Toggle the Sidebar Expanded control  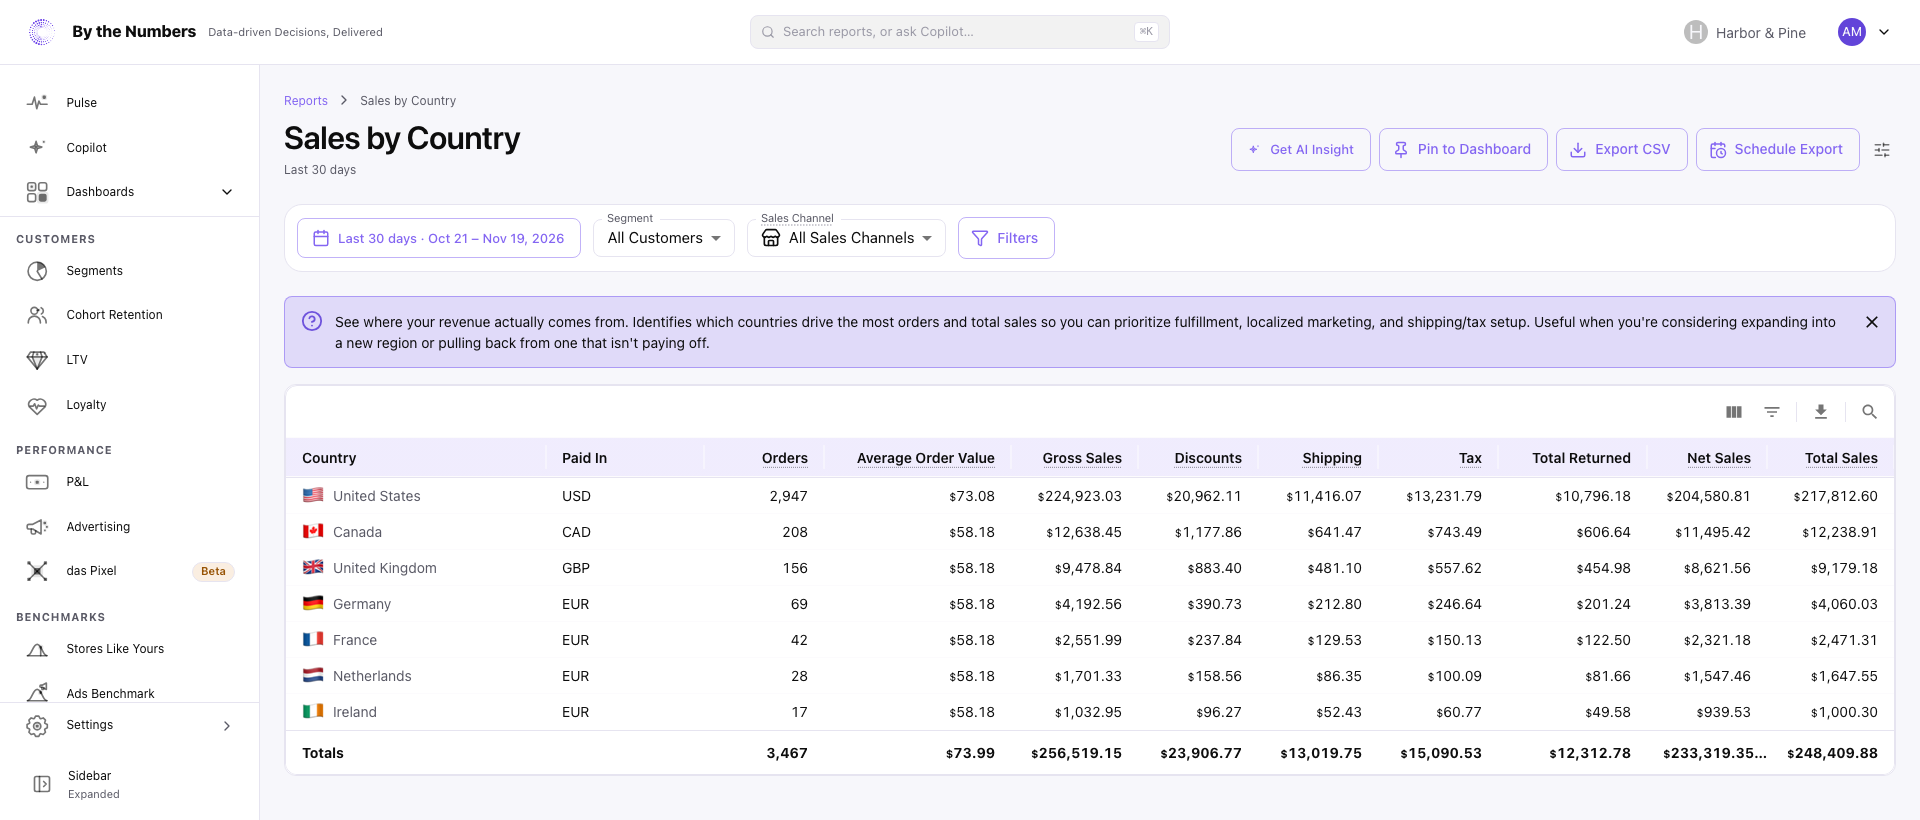pyautogui.click(x=130, y=784)
